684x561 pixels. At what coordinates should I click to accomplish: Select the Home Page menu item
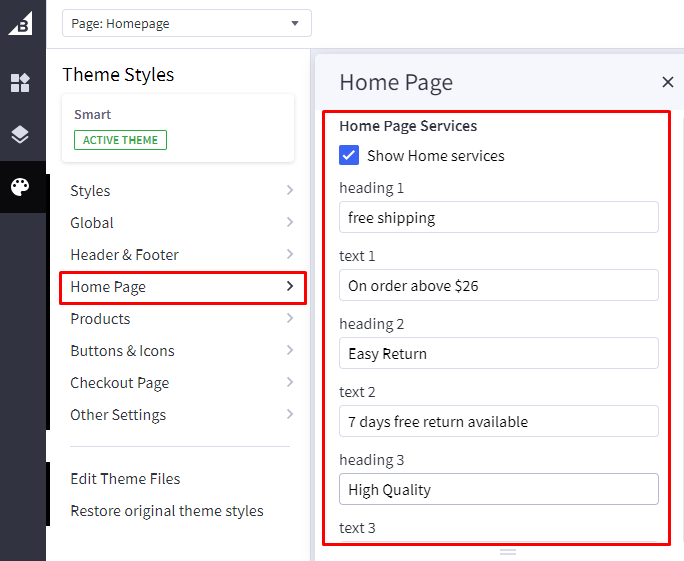181,287
